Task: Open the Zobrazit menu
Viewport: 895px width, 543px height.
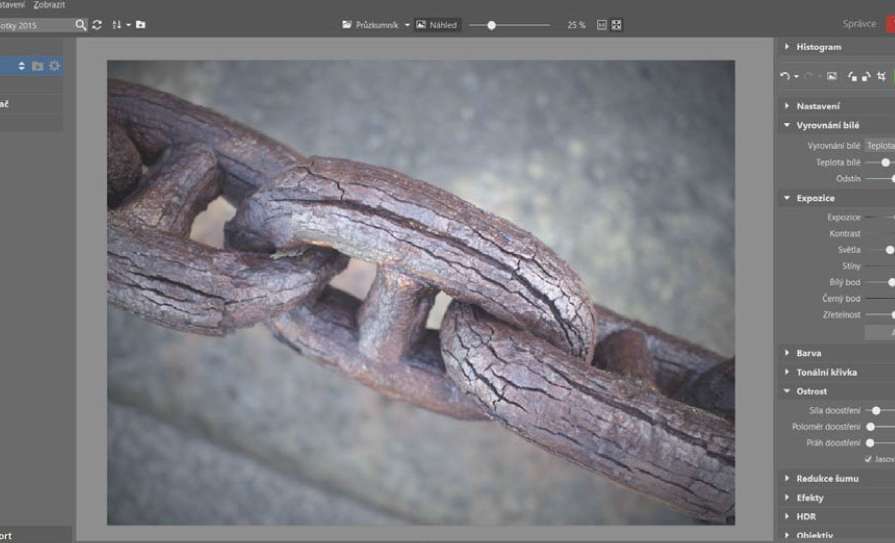Action: (x=49, y=5)
